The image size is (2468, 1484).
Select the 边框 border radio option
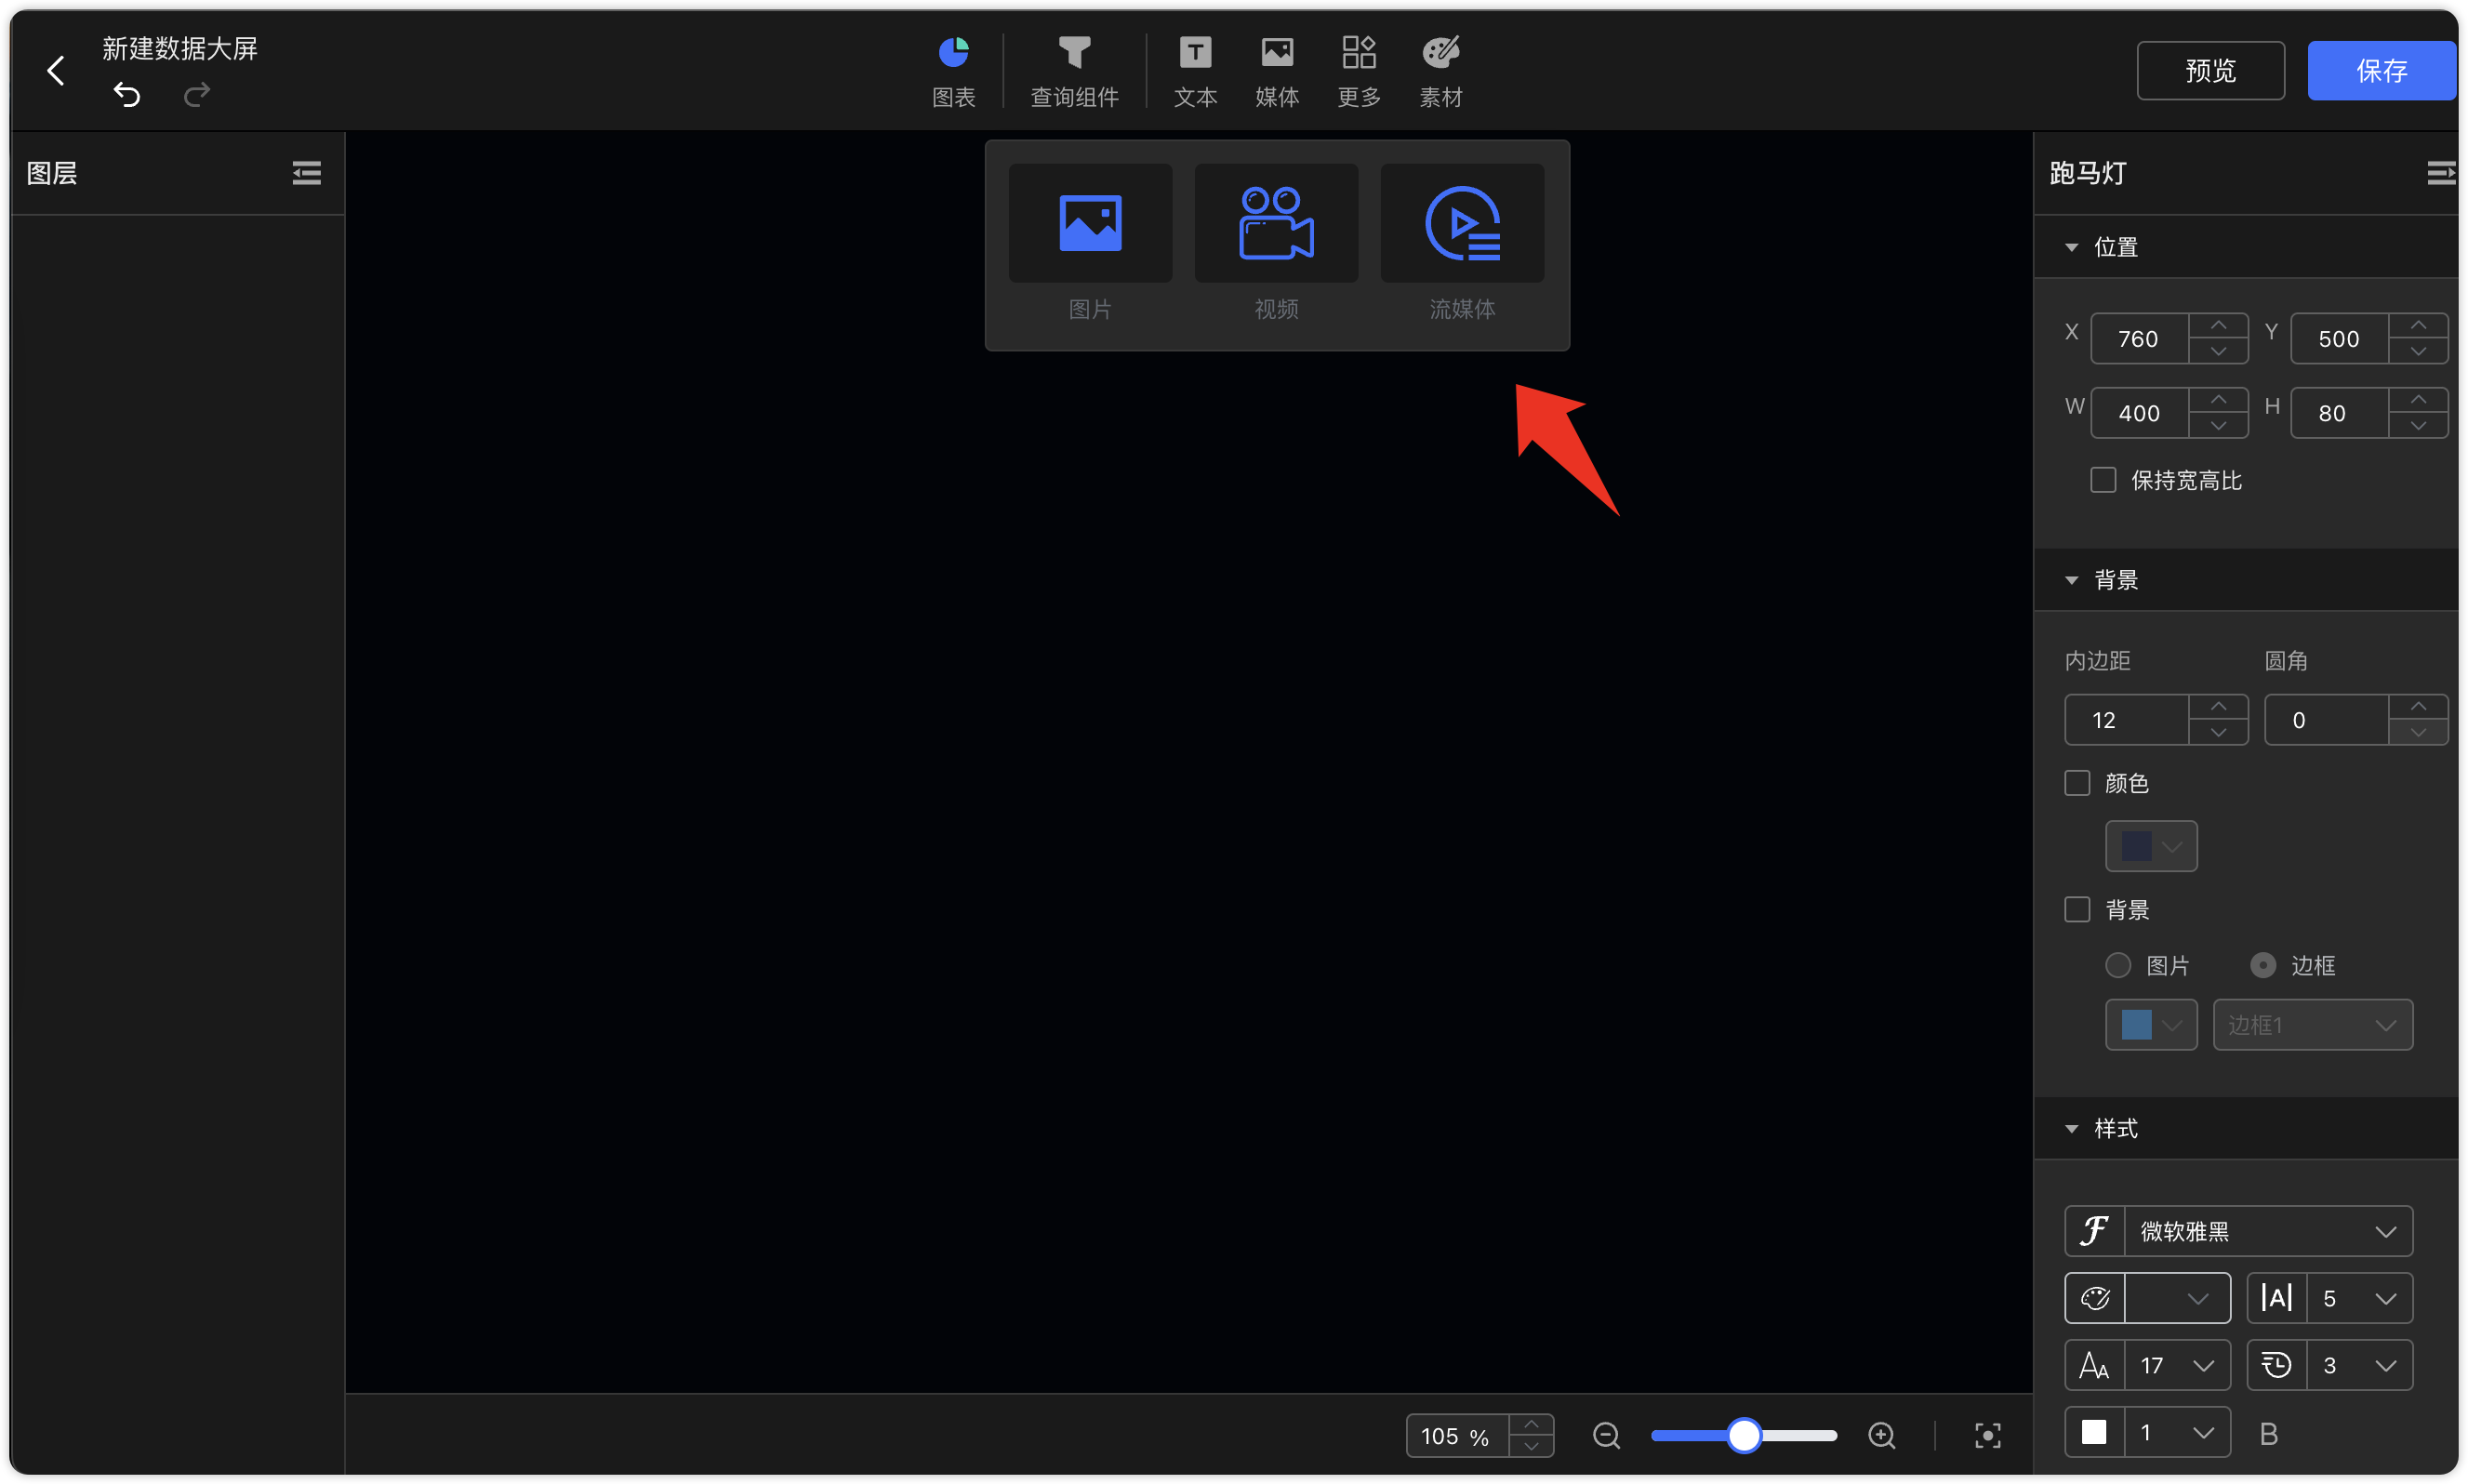pyautogui.click(x=2262, y=965)
